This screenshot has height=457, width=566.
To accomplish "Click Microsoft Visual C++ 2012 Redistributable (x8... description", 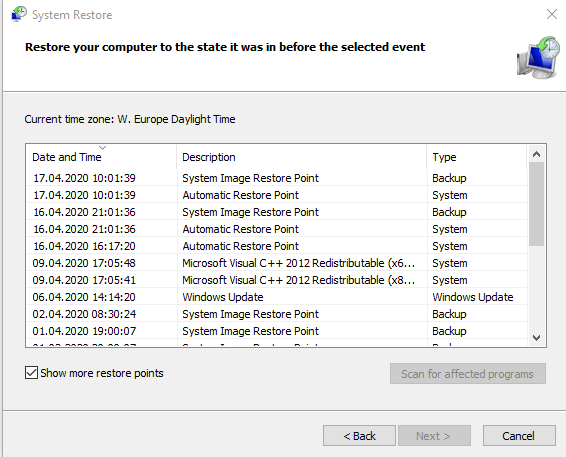I will point(299,280).
